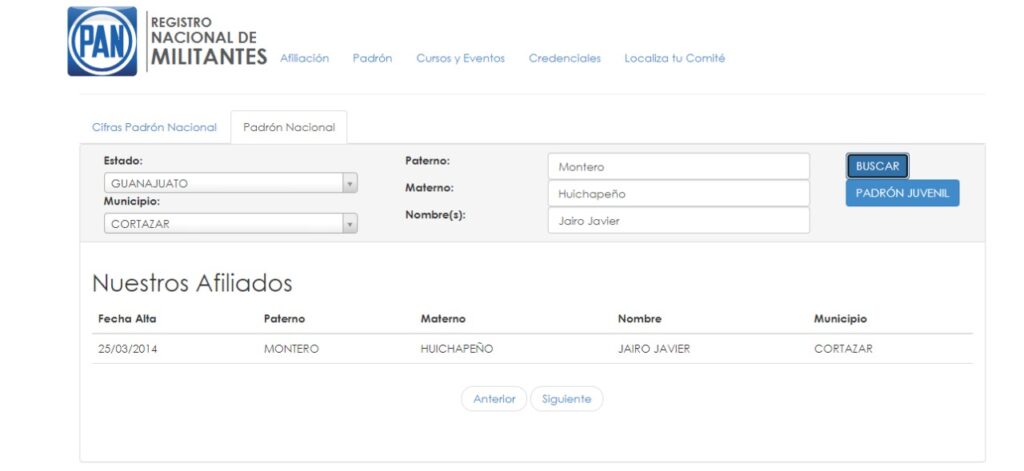Select the Montero Huichapeño result row
This screenshot has width=1024, height=471.
point(531,349)
